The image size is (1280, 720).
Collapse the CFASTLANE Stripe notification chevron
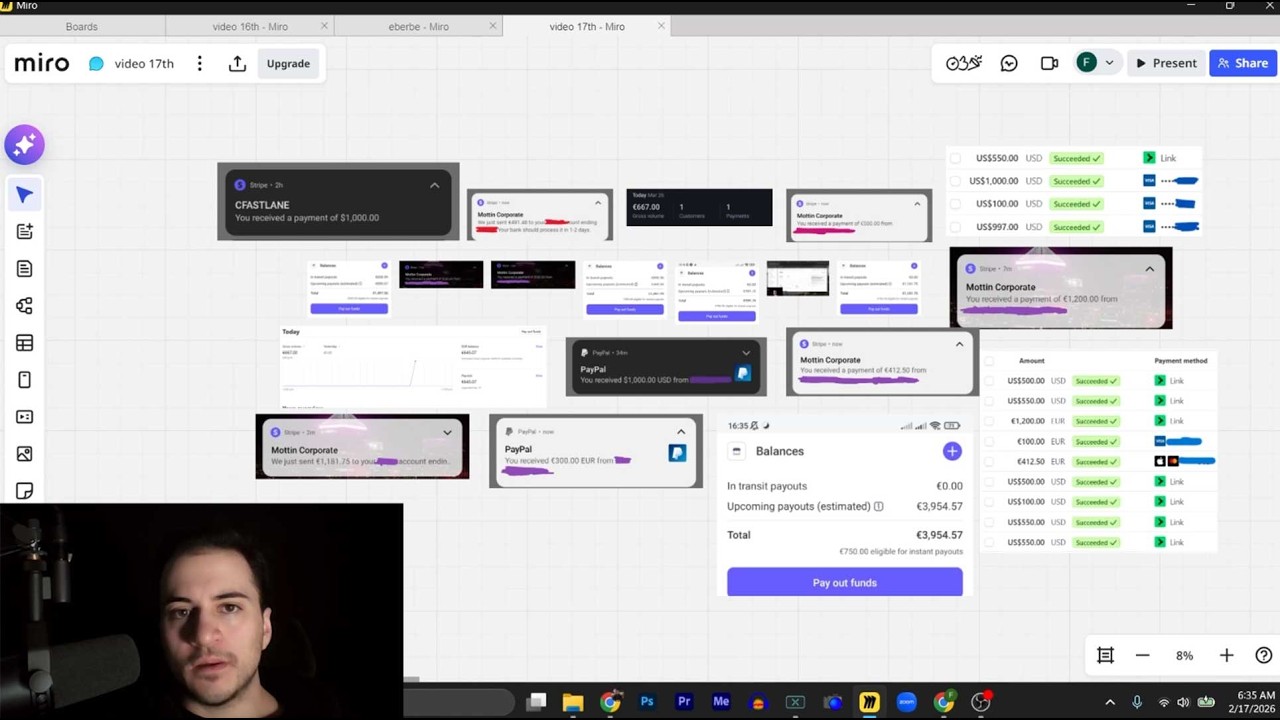coord(434,185)
